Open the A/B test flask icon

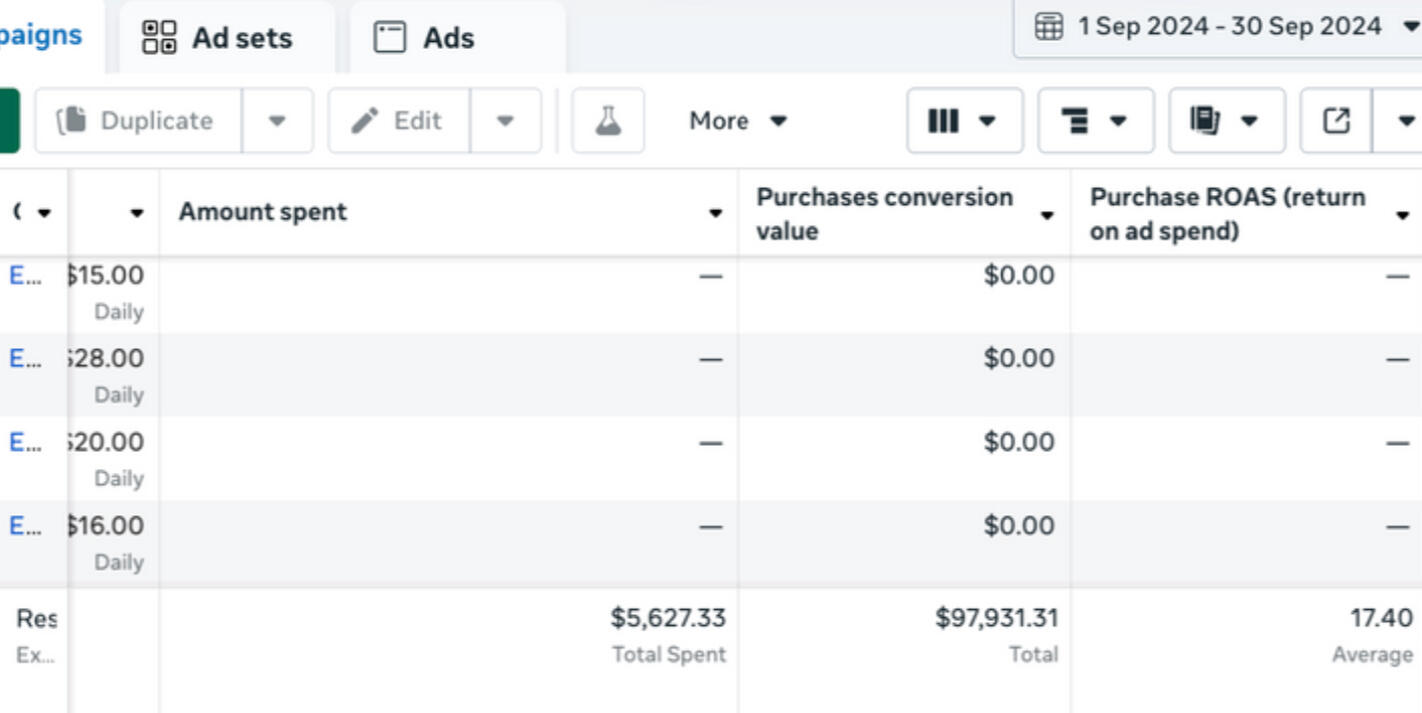pos(608,121)
